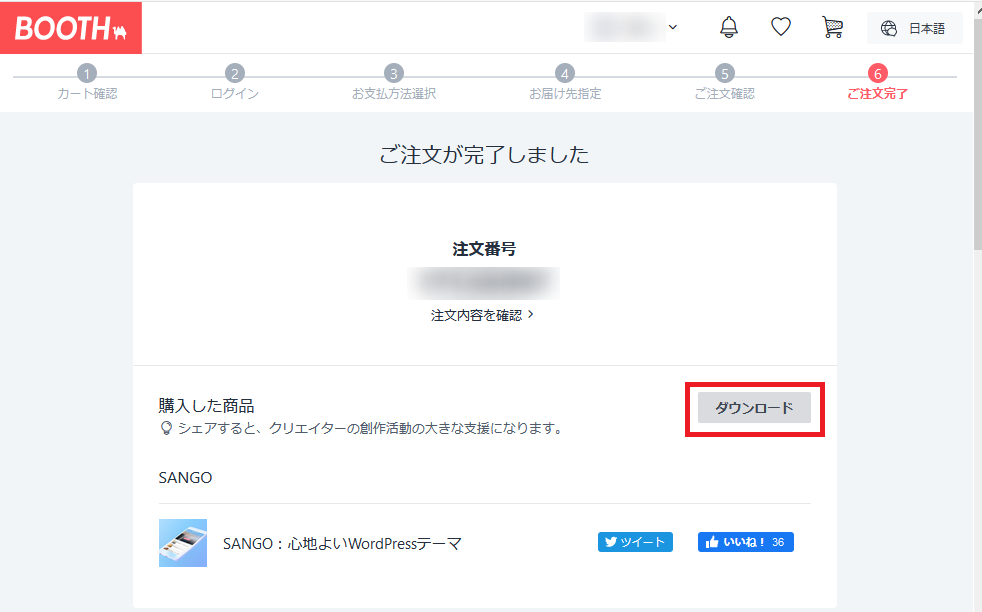
Task: Click the ご注文が完了しました heading
Action: coord(484,155)
